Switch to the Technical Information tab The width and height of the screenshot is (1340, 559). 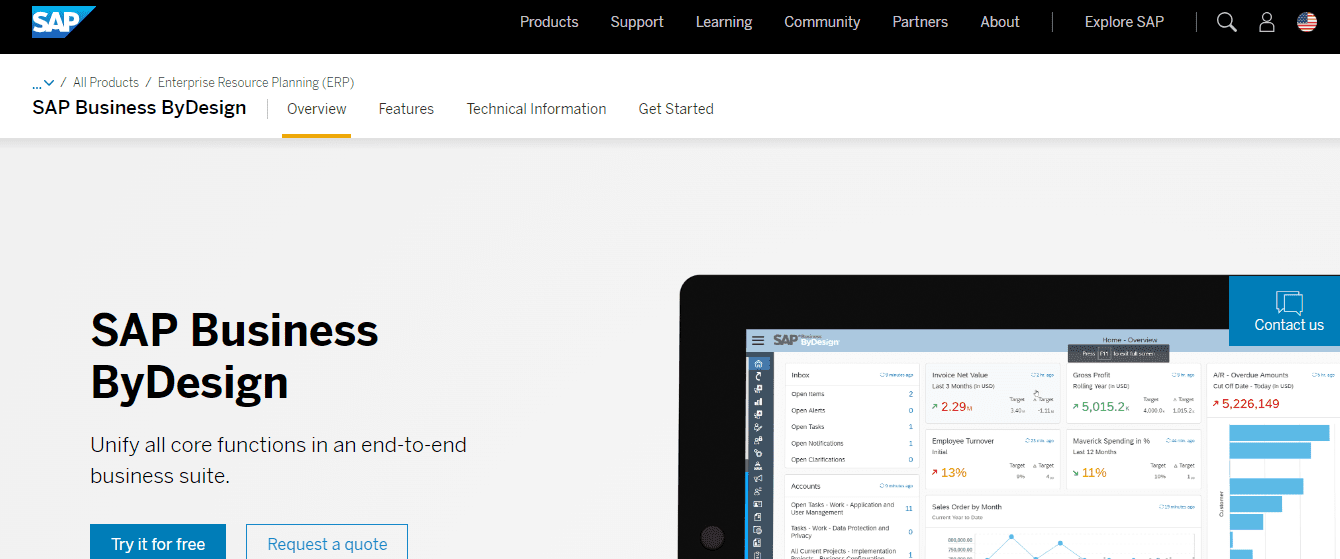(x=536, y=109)
